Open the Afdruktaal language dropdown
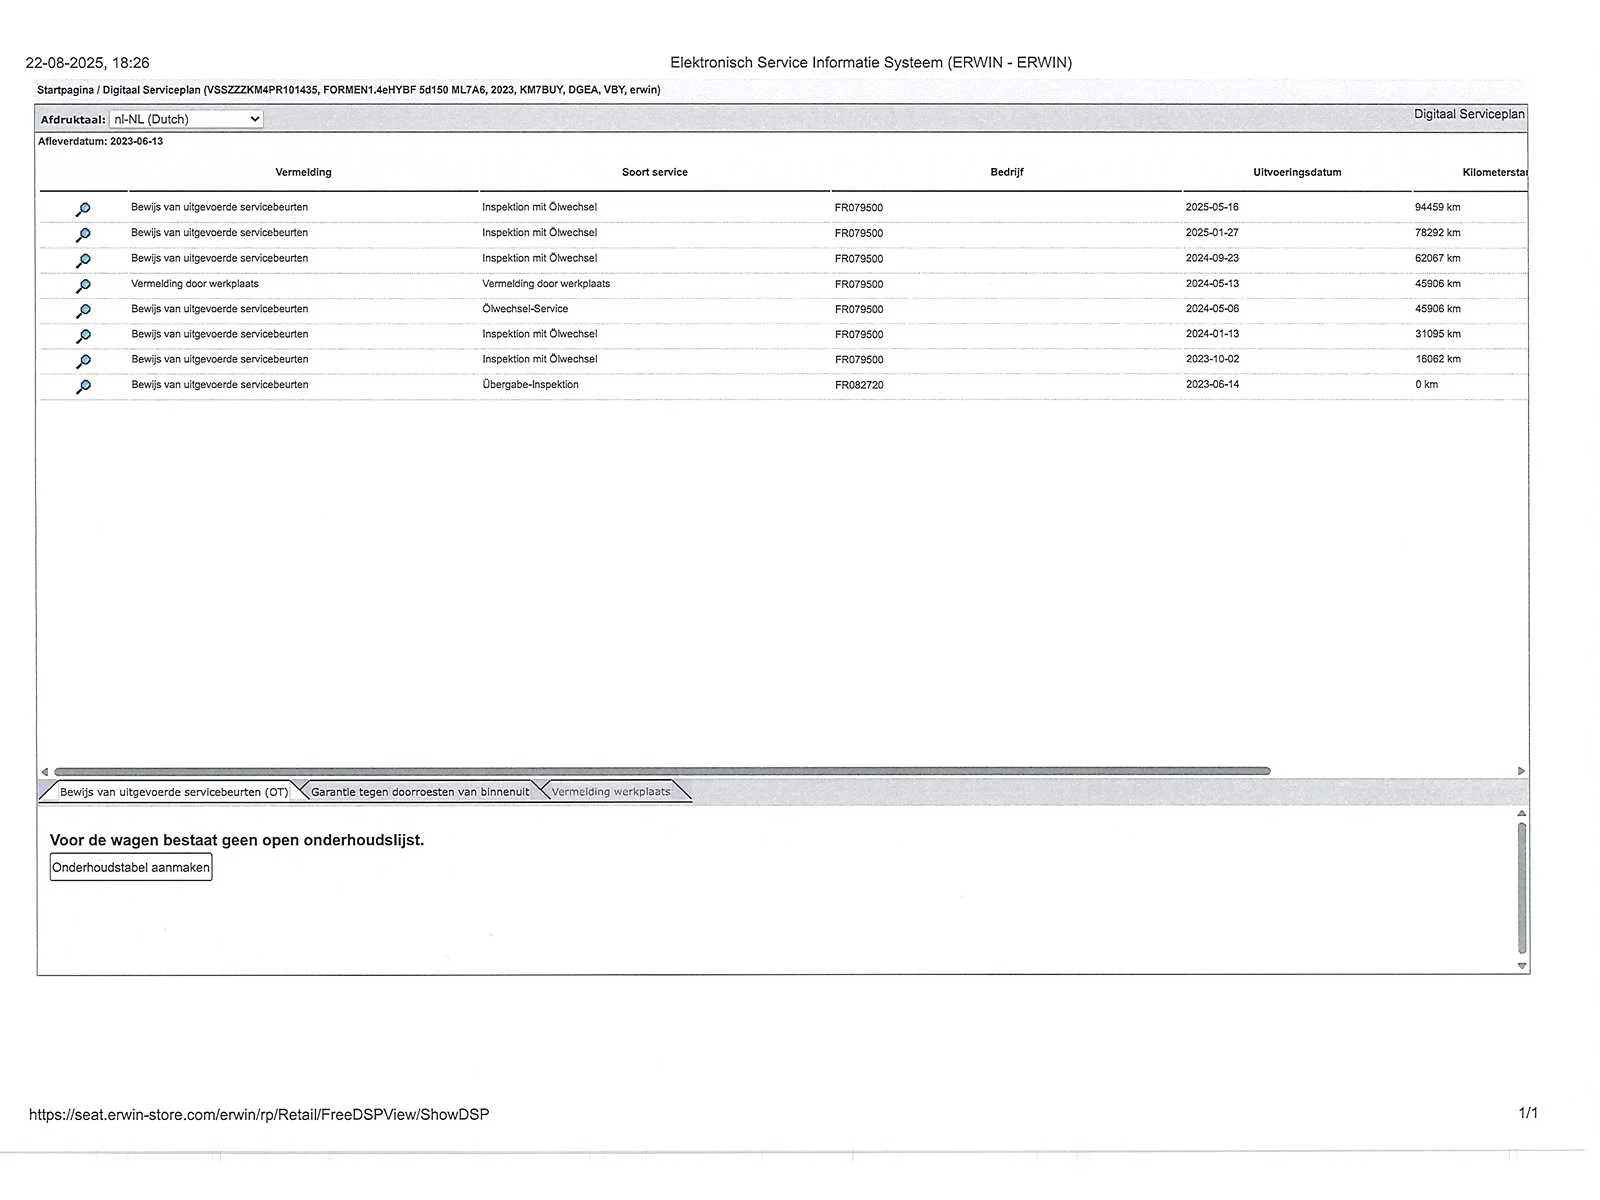The height and width of the screenshot is (1200, 1600). pos(185,119)
